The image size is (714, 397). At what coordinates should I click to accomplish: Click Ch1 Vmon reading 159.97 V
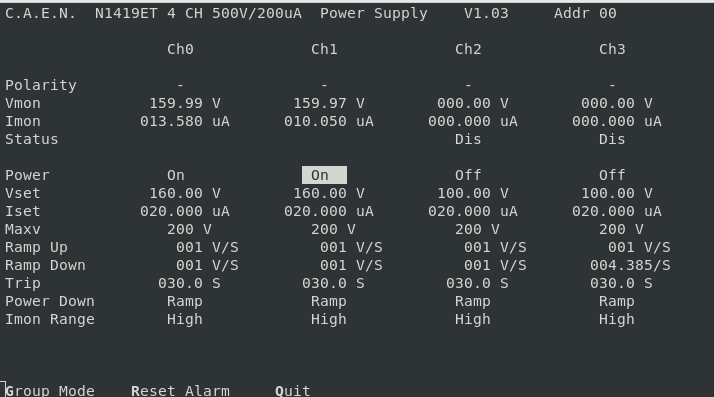pyautogui.click(x=329, y=103)
